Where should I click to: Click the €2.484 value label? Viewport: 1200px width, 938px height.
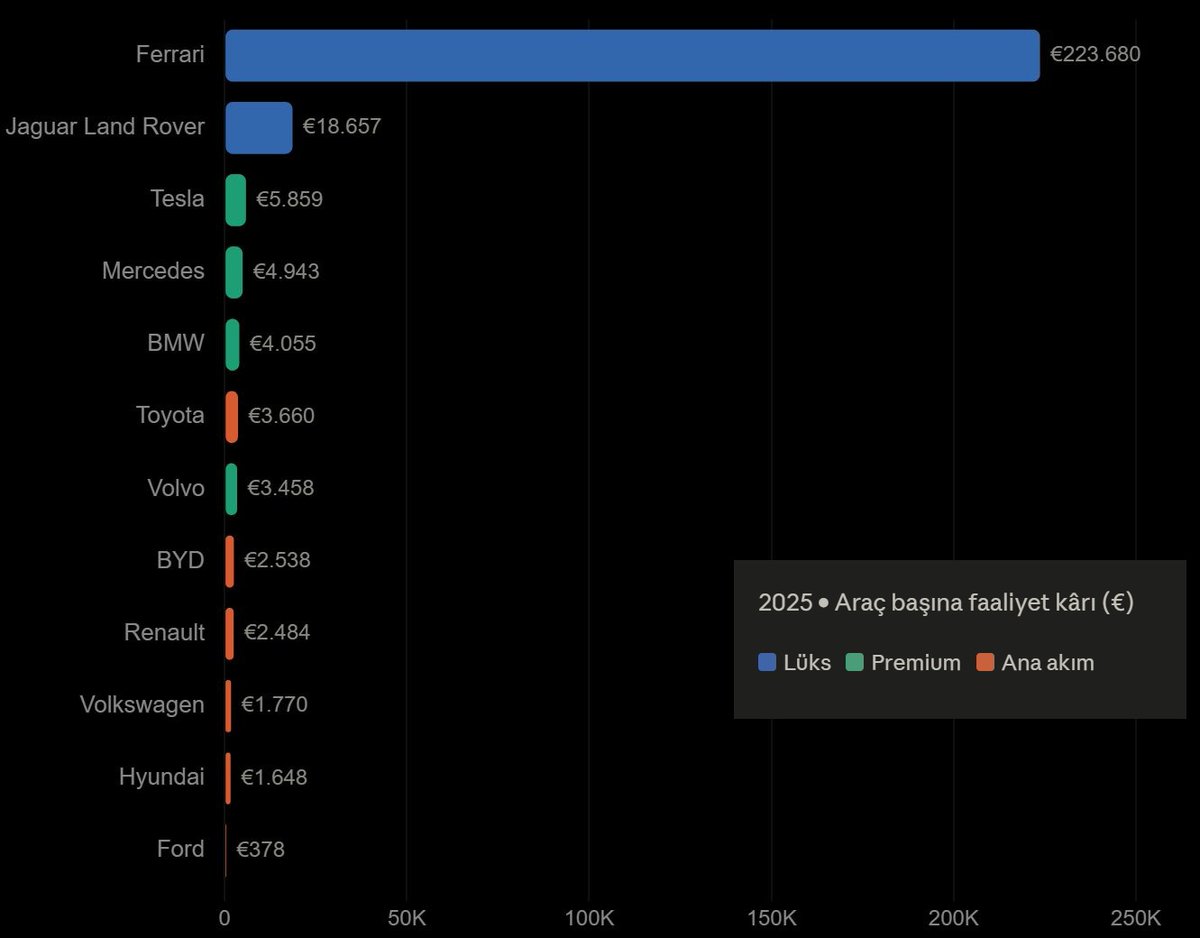[277, 632]
